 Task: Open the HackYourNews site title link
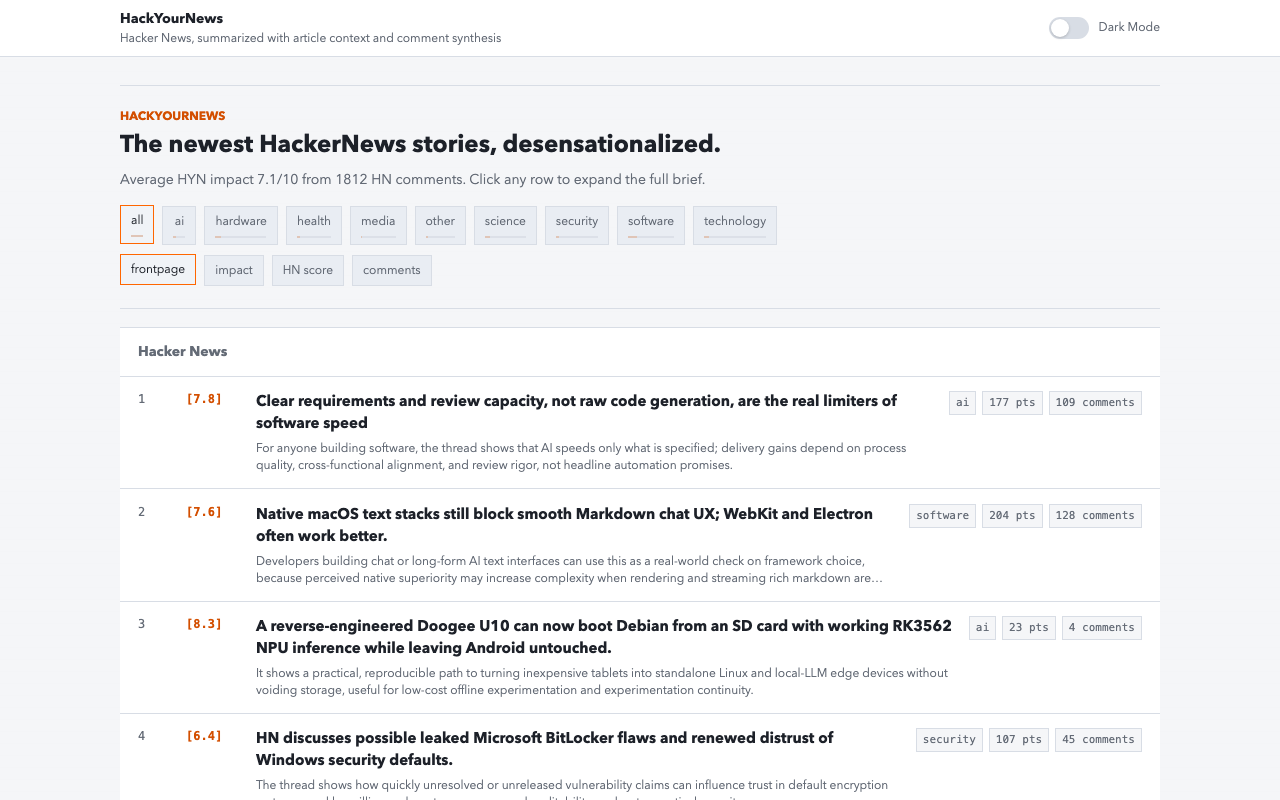[x=171, y=18]
